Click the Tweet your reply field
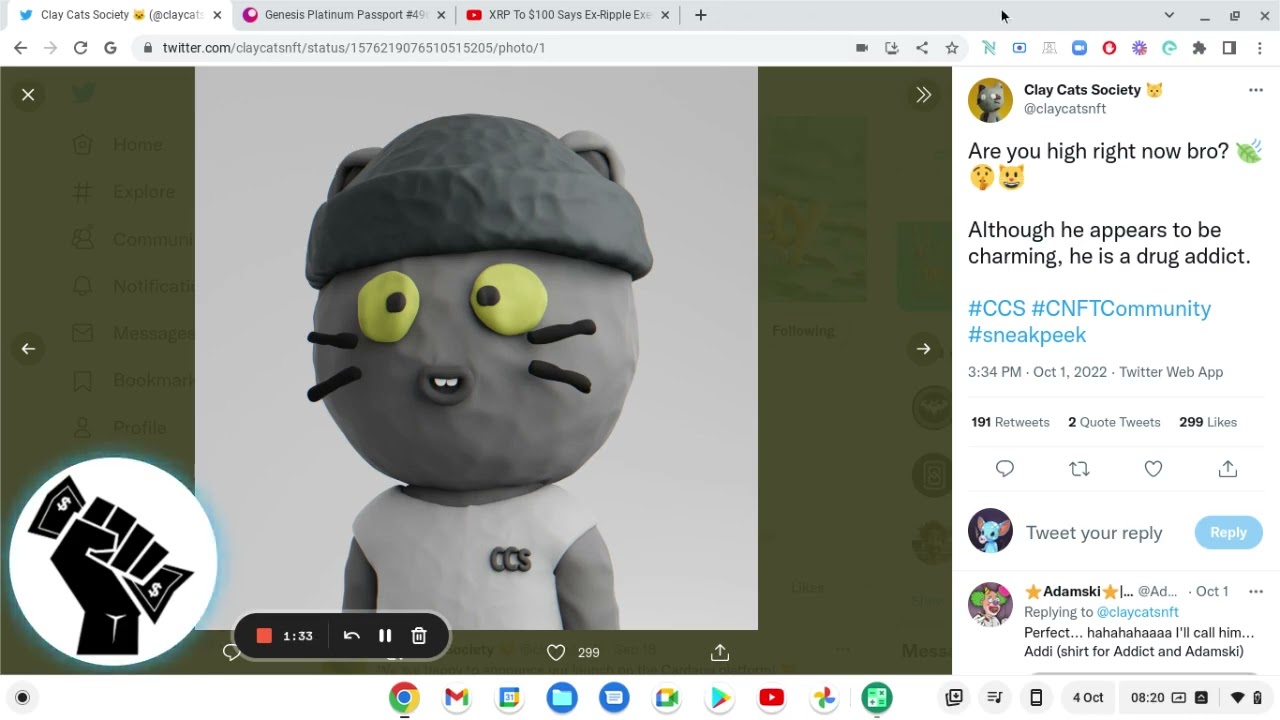 (x=1094, y=533)
